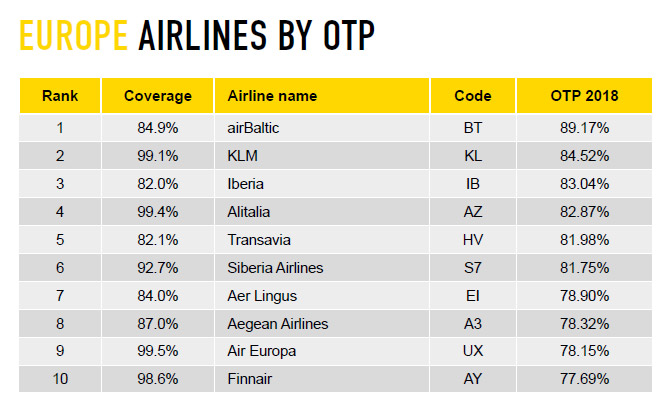Click on Transavia in the table

pos(259,240)
